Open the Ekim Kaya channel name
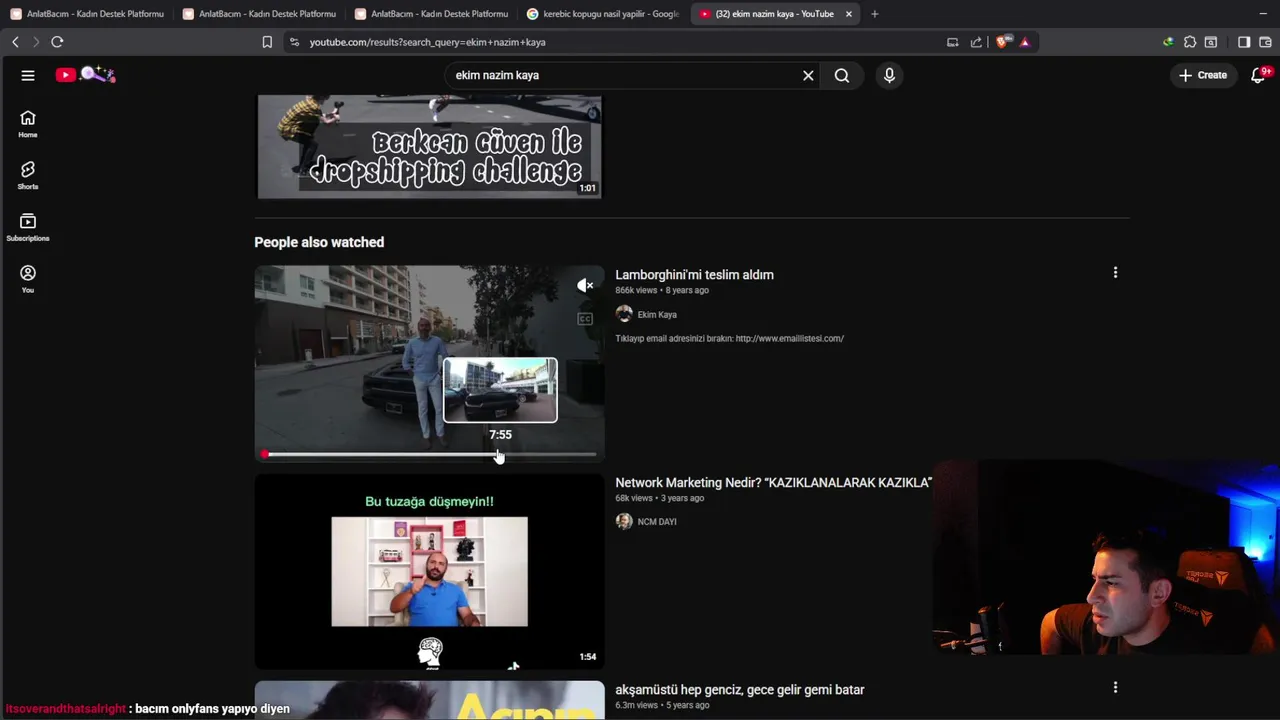The height and width of the screenshot is (720, 1280). pyautogui.click(x=657, y=314)
